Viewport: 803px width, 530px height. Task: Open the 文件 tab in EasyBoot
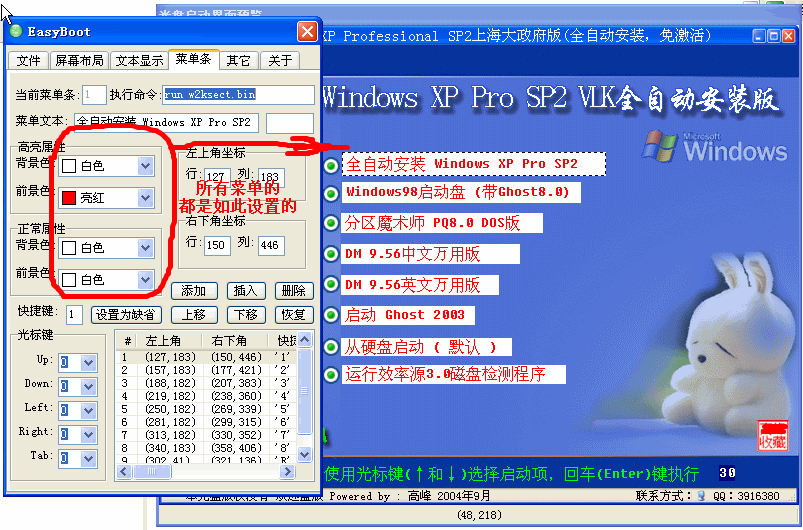click(x=28, y=60)
